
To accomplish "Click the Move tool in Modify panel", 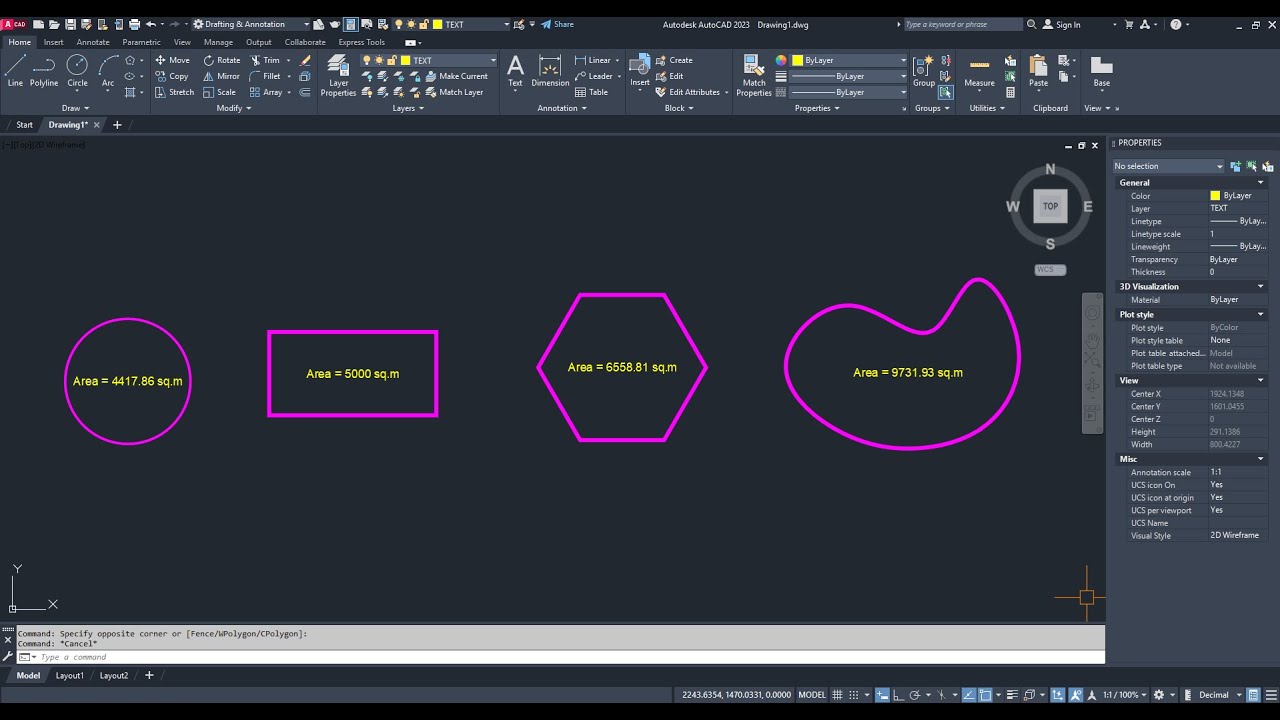I will tap(172, 60).
